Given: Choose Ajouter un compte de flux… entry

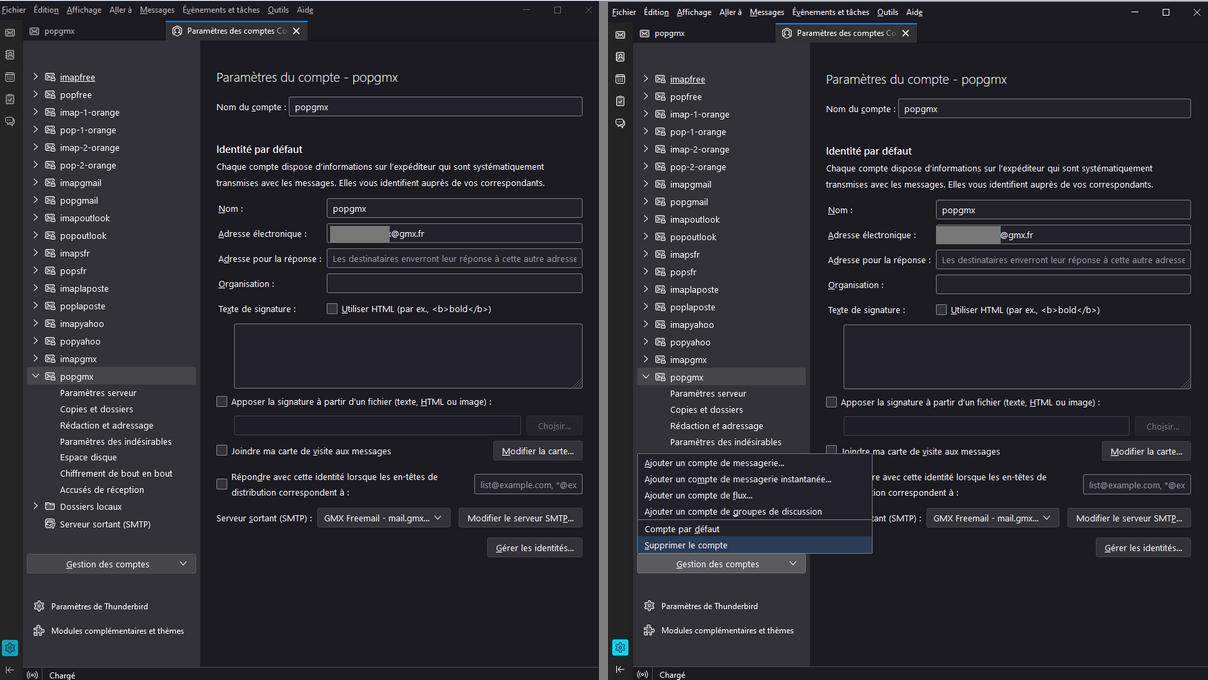Looking at the screenshot, I should (754, 495).
